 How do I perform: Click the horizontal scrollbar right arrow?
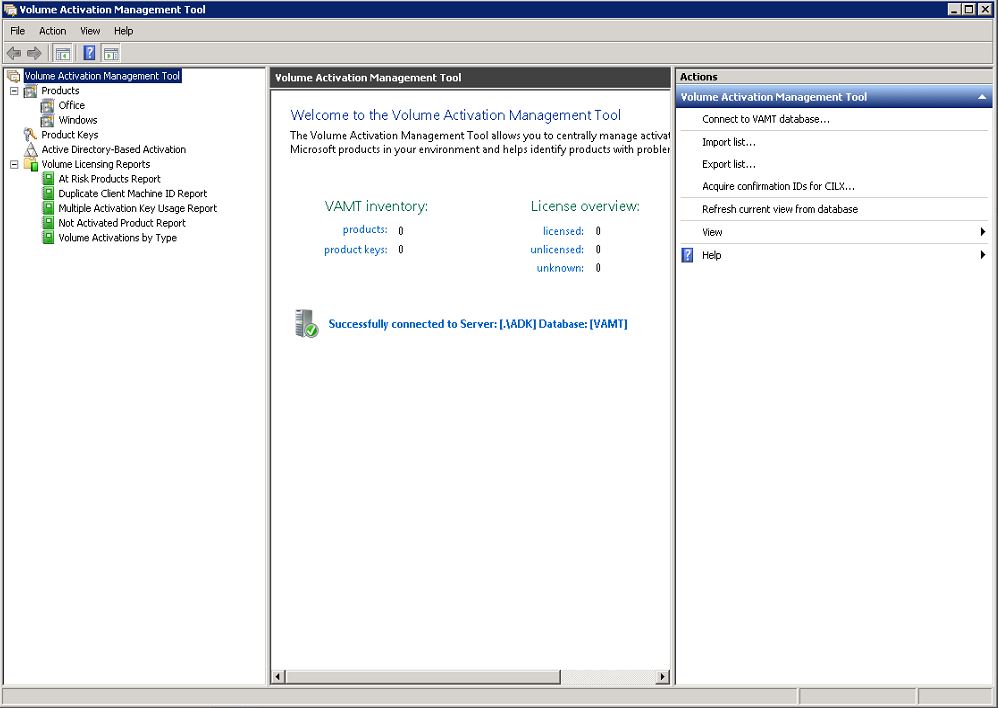coord(662,677)
